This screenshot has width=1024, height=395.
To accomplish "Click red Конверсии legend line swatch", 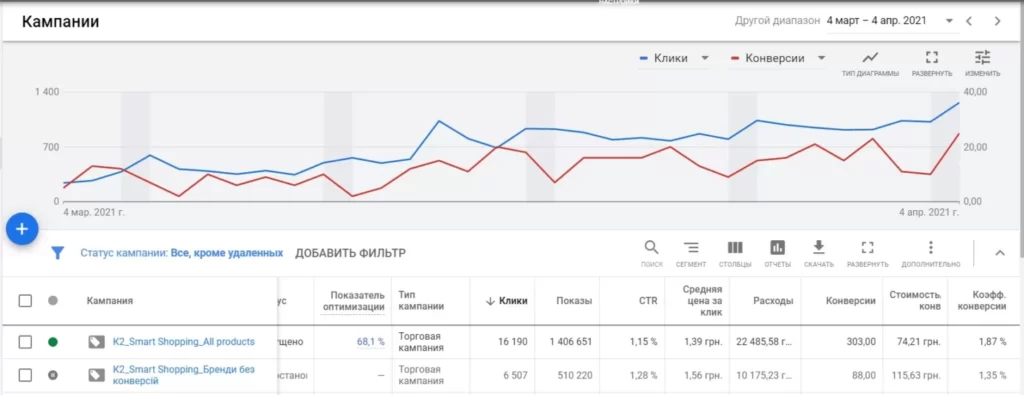I will pyautogui.click(x=735, y=58).
